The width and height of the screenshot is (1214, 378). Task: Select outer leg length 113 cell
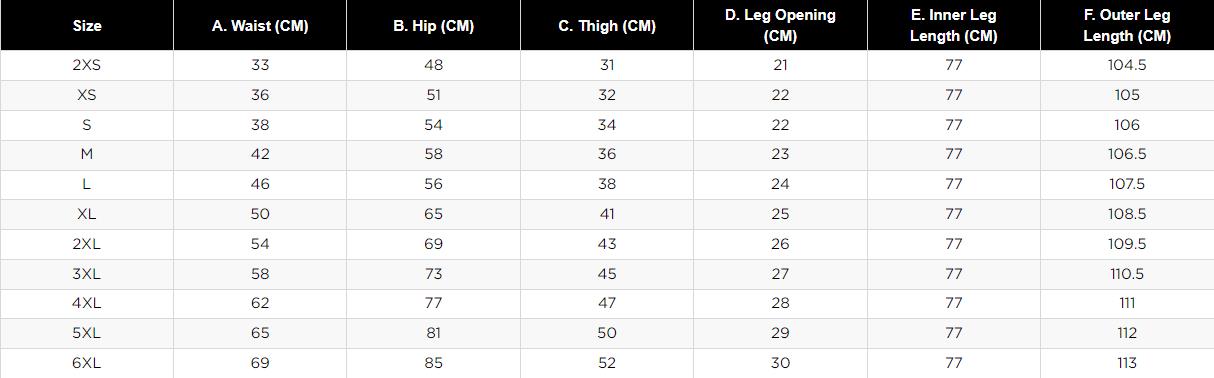coord(1127,363)
